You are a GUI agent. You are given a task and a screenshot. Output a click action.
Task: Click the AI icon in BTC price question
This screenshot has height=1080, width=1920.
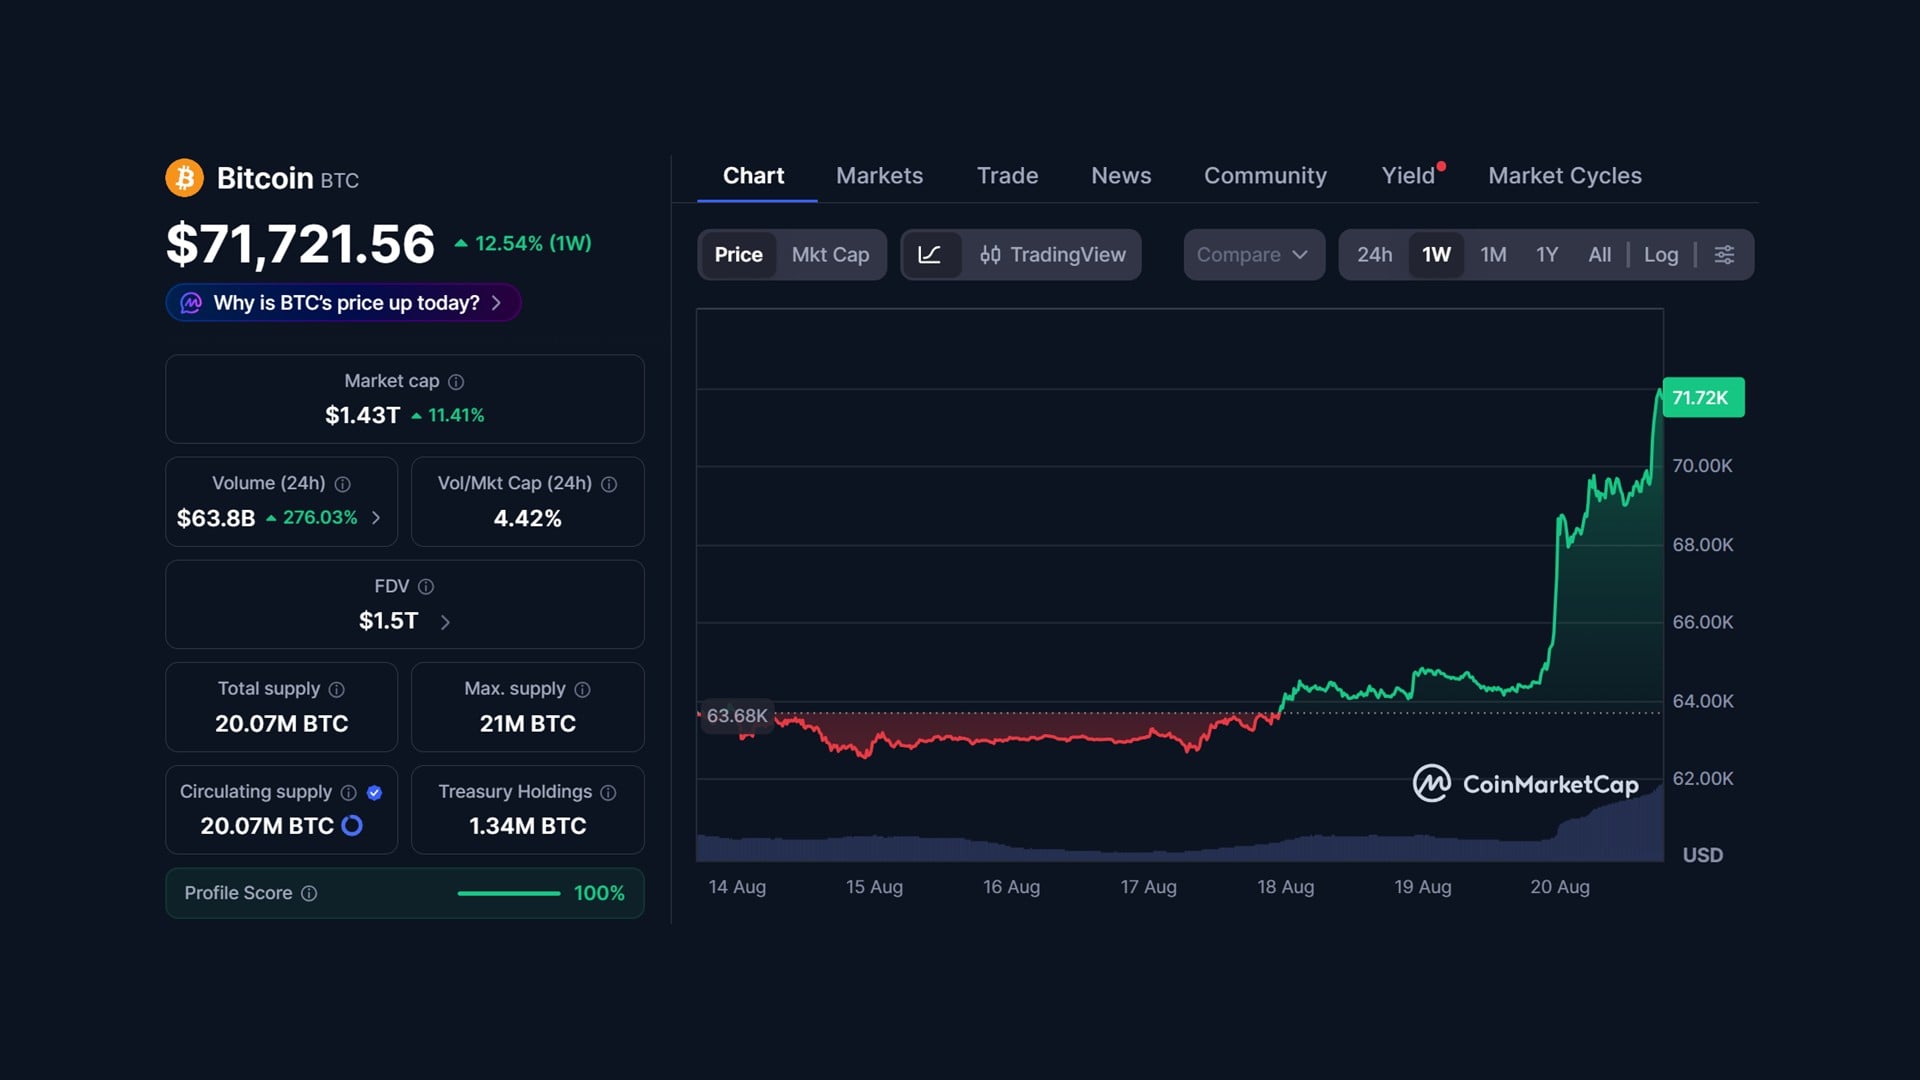click(191, 303)
